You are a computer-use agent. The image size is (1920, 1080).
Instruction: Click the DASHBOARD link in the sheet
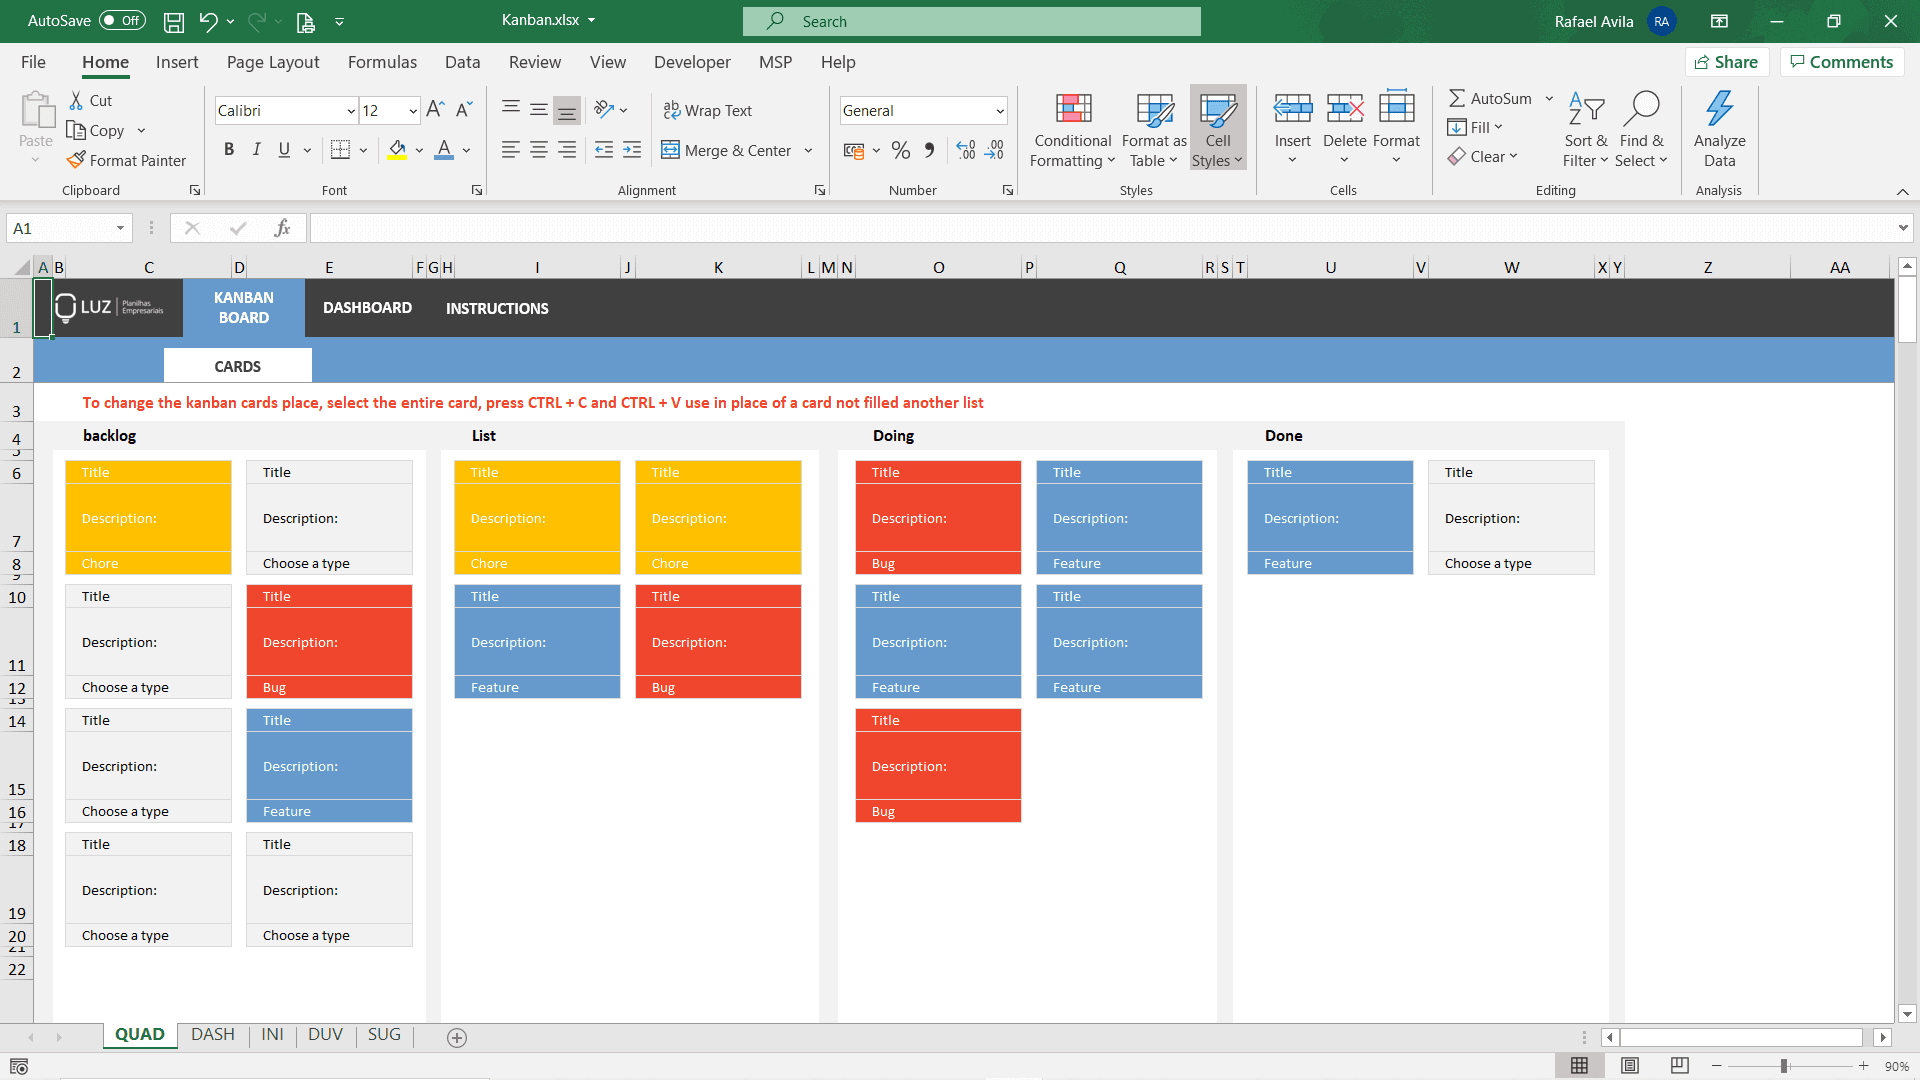click(x=367, y=307)
